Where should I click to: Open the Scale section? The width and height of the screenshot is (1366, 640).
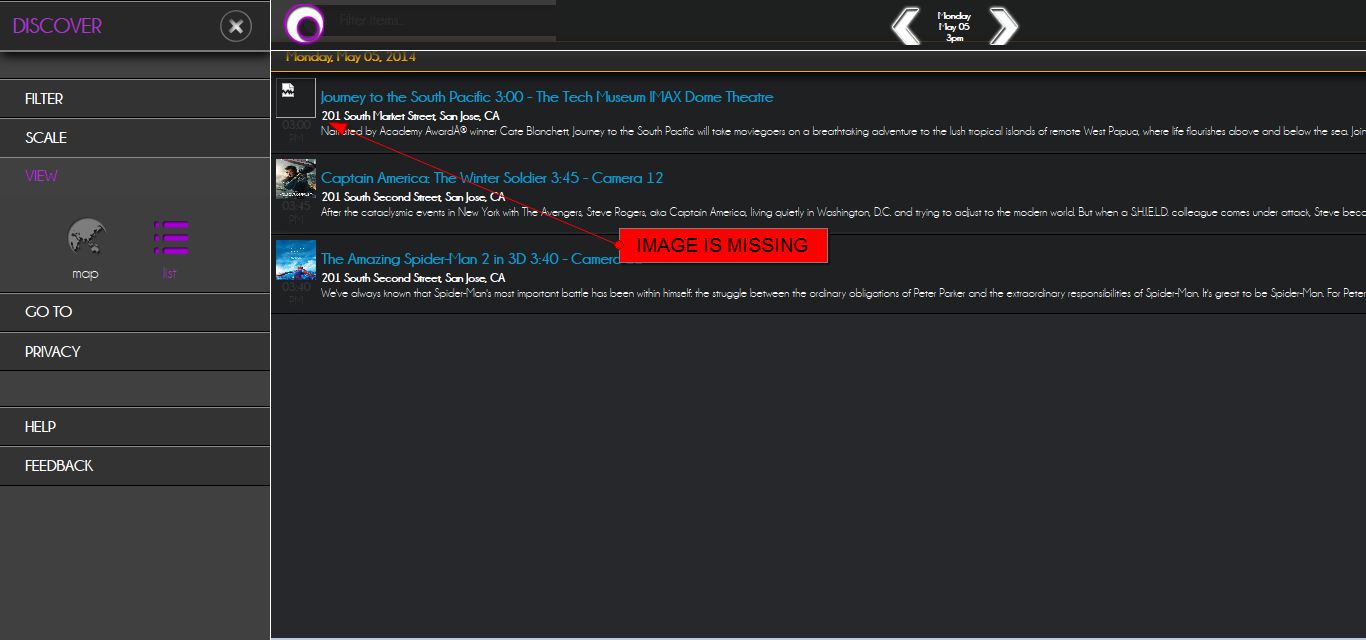tap(135, 138)
